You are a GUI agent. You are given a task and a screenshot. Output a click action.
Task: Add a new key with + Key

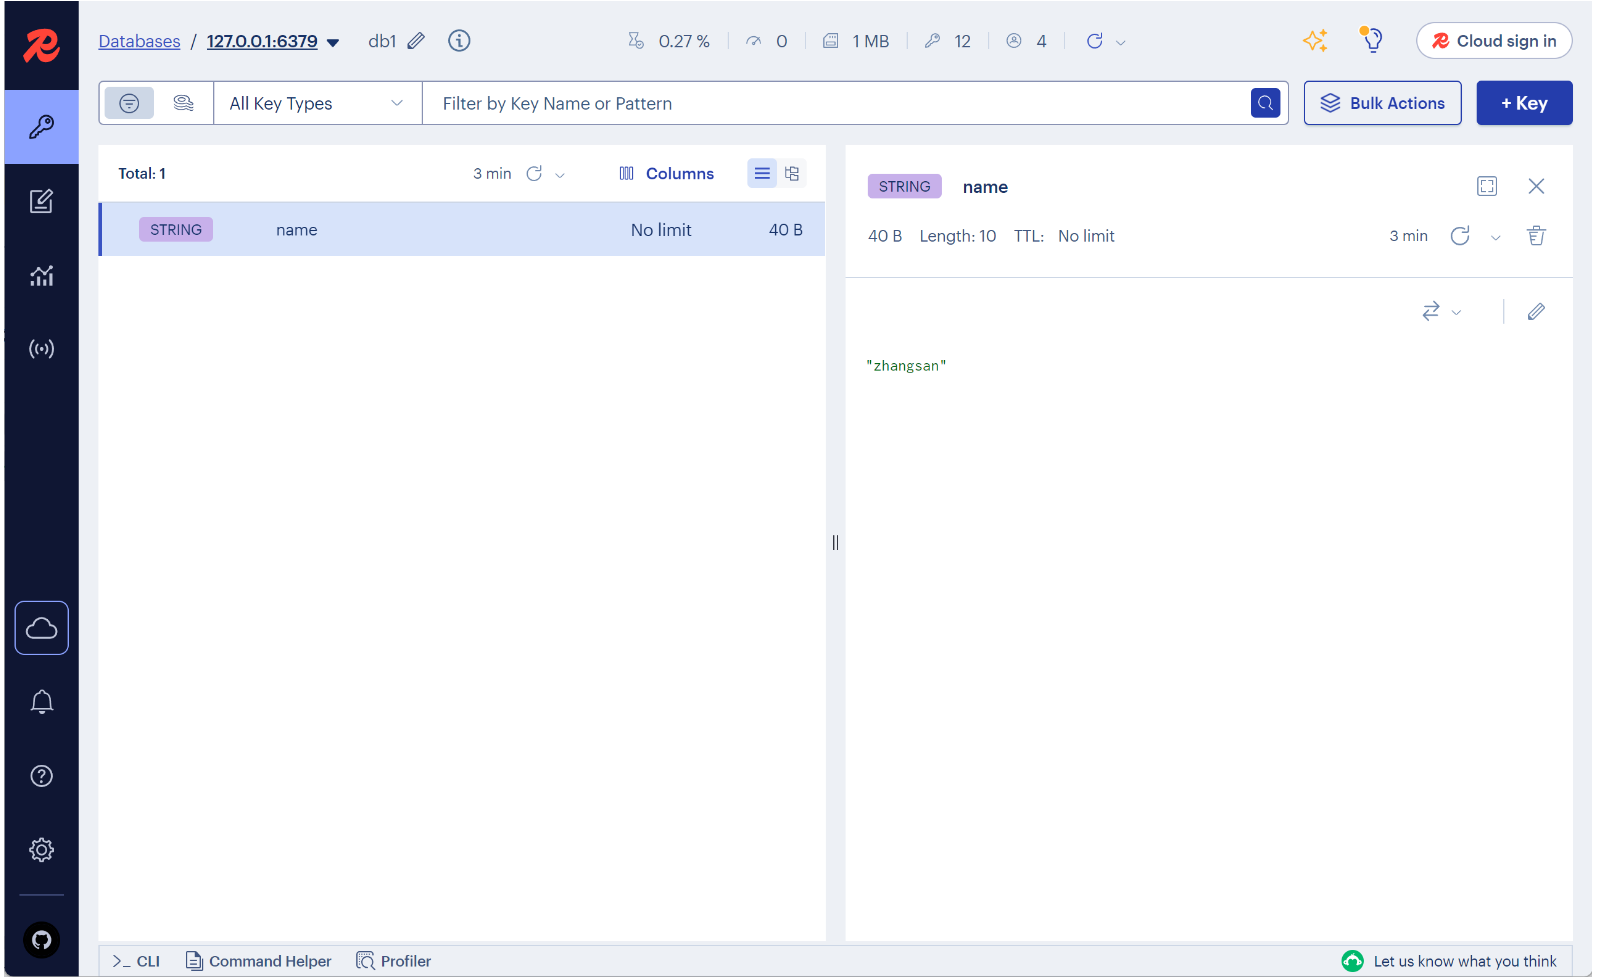1524,103
